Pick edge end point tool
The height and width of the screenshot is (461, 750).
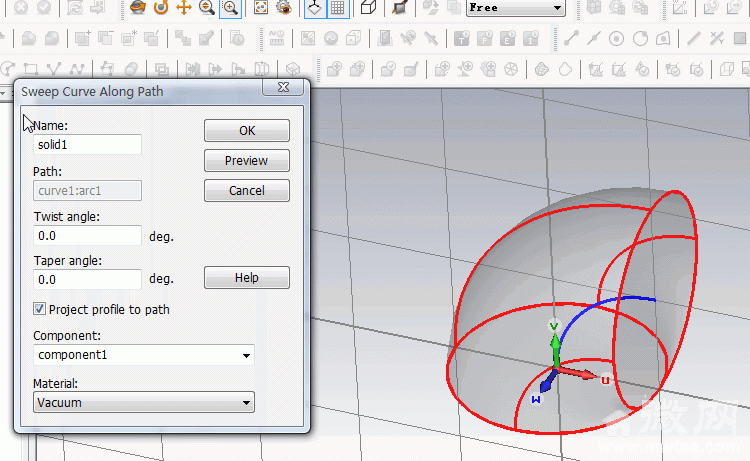click(x=571, y=38)
